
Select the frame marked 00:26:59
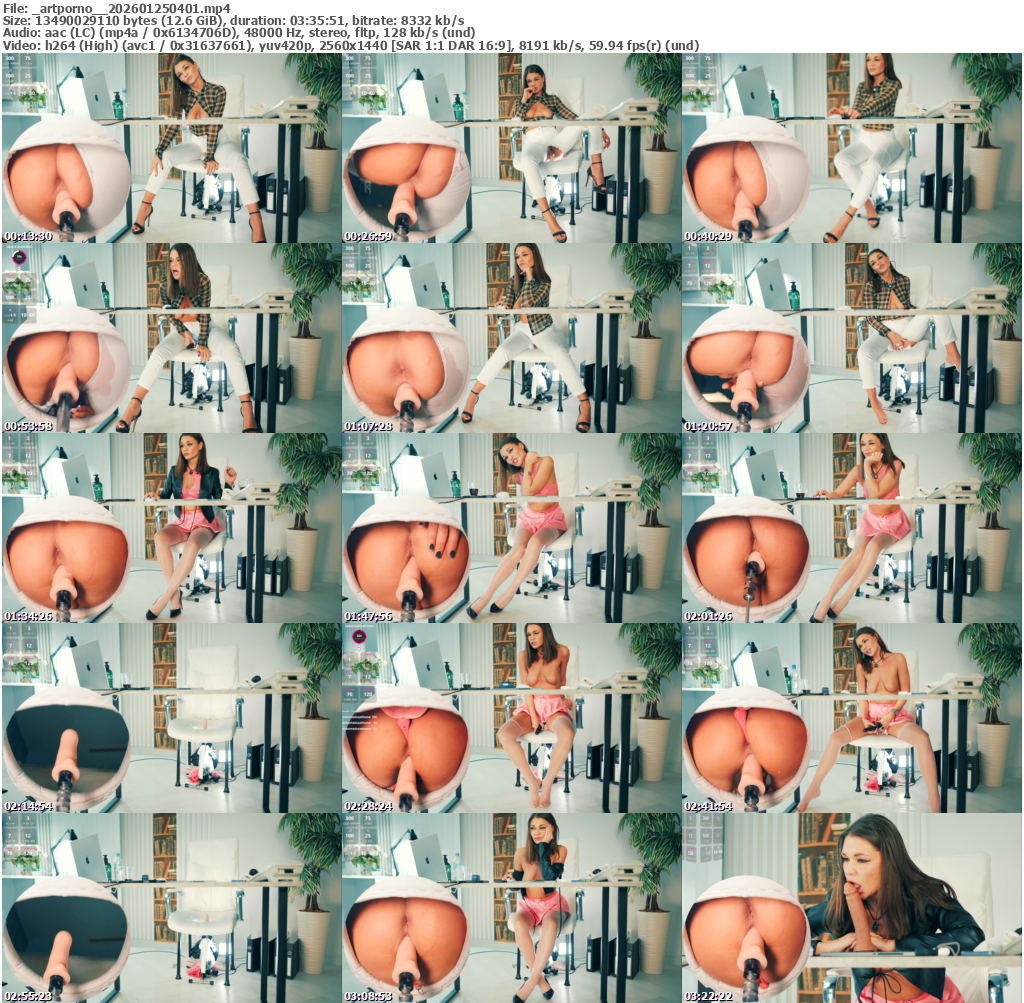[511, 148]
